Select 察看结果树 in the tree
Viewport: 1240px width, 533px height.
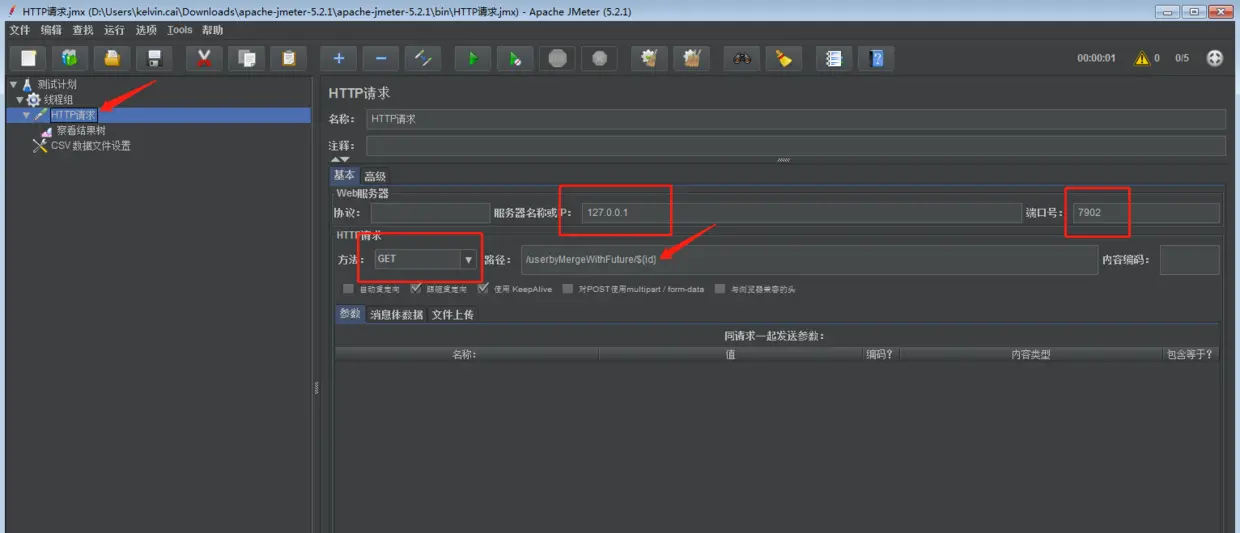[x=80, y=131]
